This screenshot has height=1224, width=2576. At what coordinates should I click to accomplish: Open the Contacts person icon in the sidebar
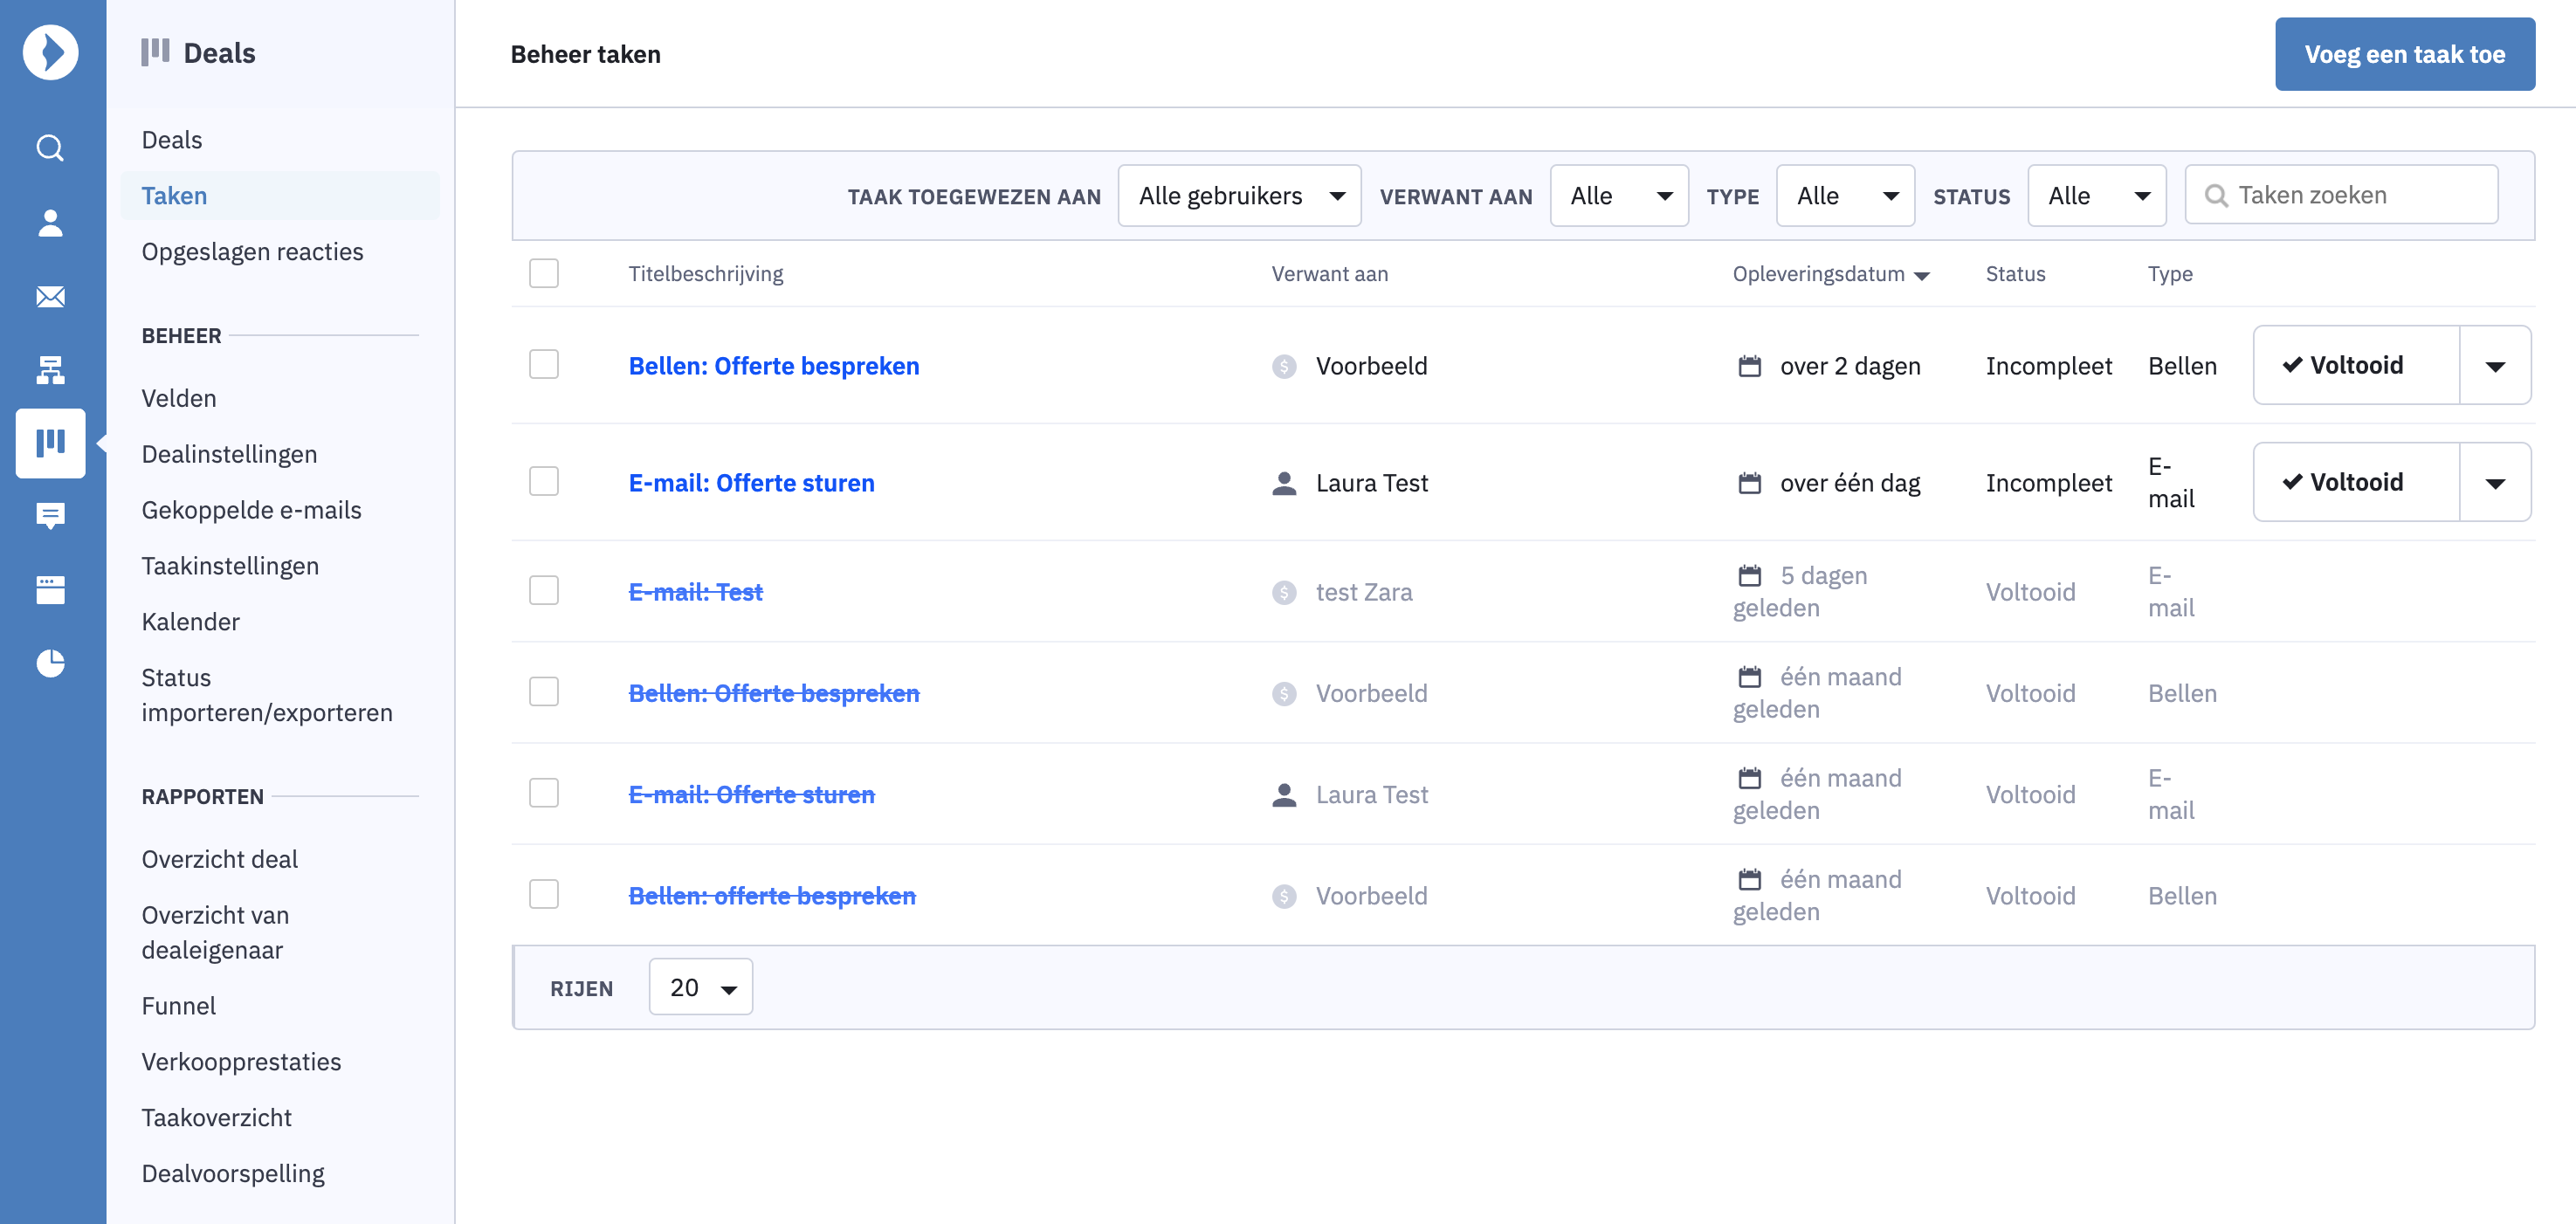[x=50, y=222]
